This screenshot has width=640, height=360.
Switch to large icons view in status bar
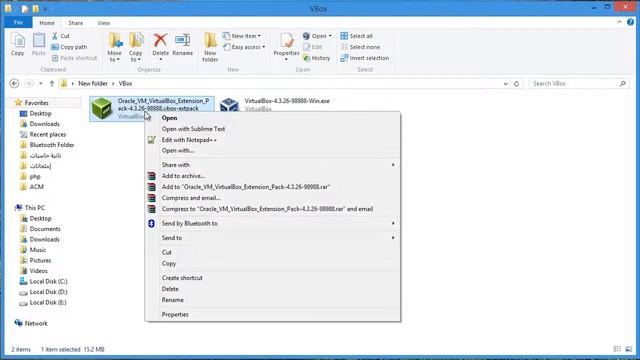(x=629, y=349)
